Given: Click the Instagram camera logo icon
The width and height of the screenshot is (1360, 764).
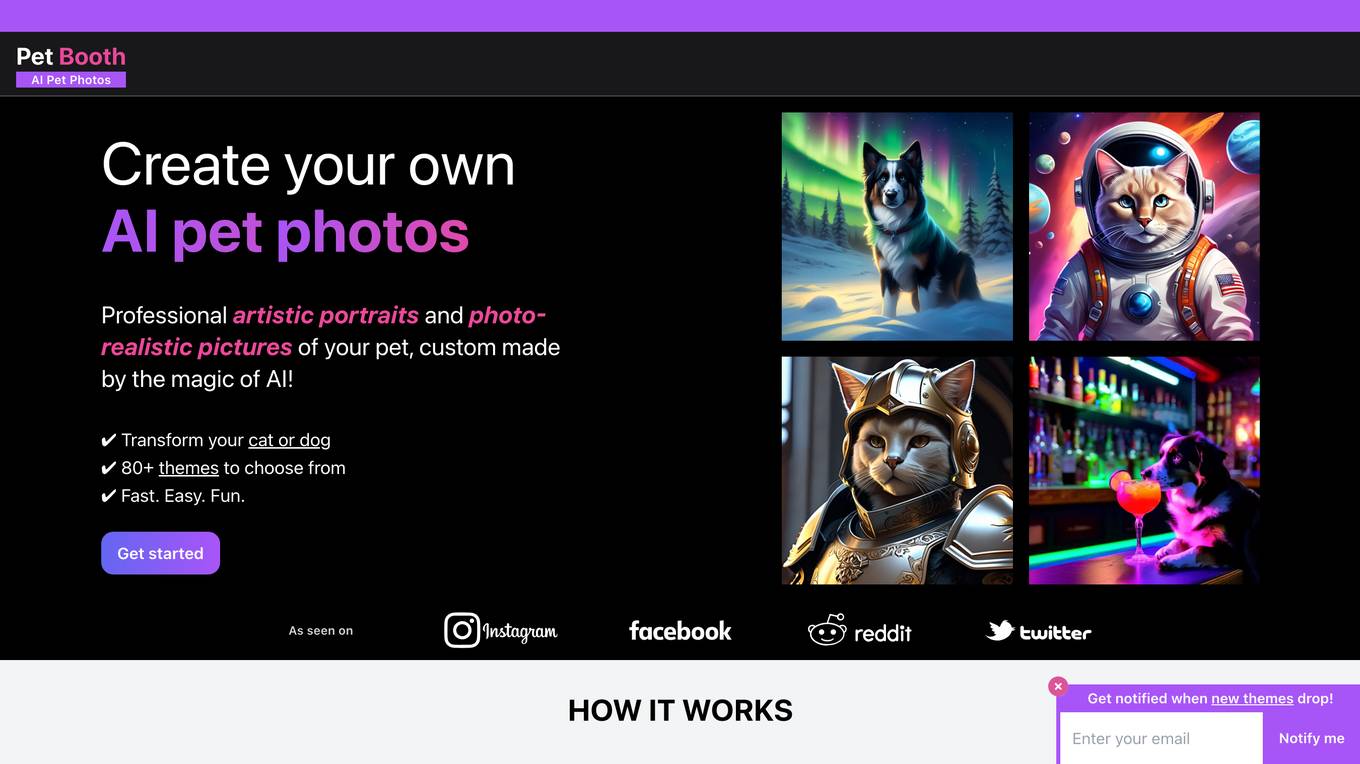Looking at the screenshot, I should click(x=462, y=630).
